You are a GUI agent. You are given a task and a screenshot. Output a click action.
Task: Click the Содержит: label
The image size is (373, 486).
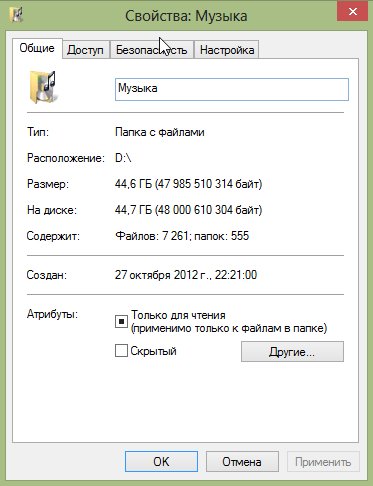point(53,236)
